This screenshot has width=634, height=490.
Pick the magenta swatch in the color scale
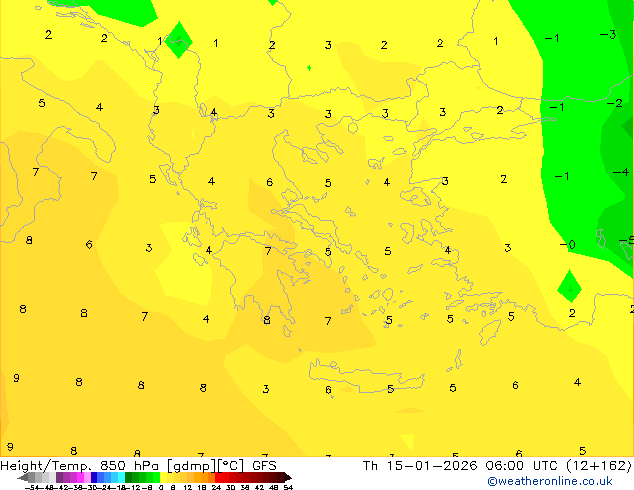tap(80, 477)
